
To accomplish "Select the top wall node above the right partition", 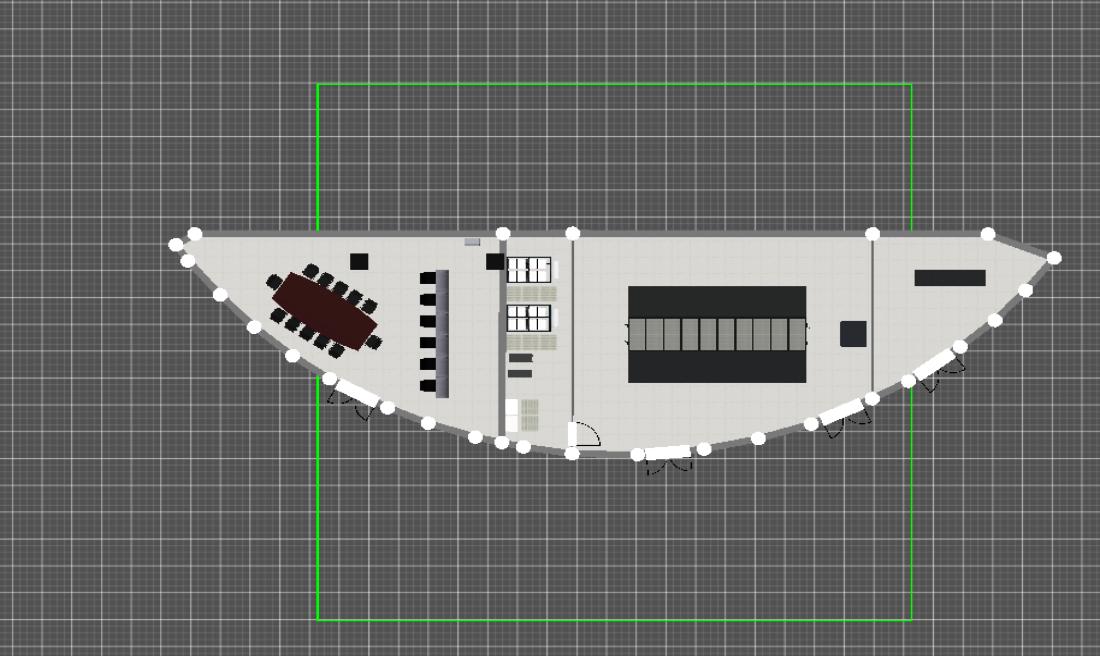I will [873, 234].
